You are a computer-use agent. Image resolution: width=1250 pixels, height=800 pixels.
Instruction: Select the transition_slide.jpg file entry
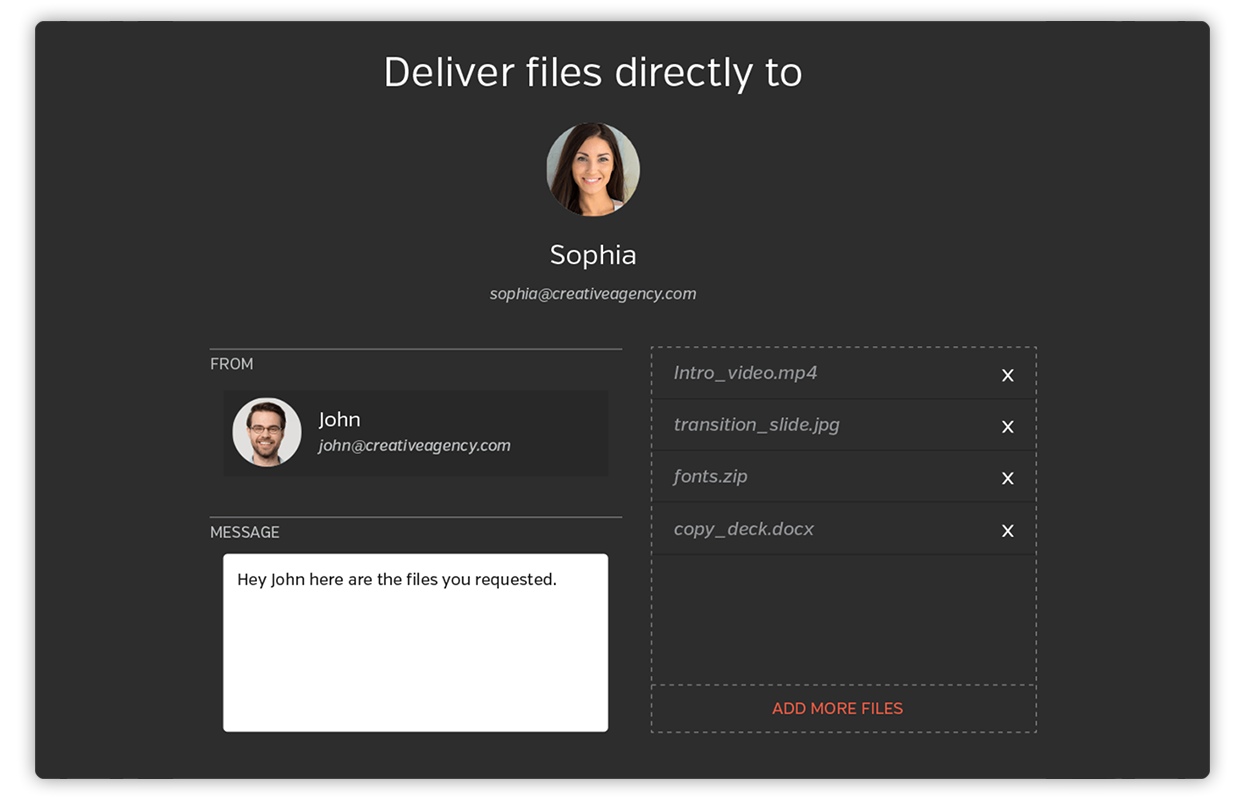coord(756,425)
